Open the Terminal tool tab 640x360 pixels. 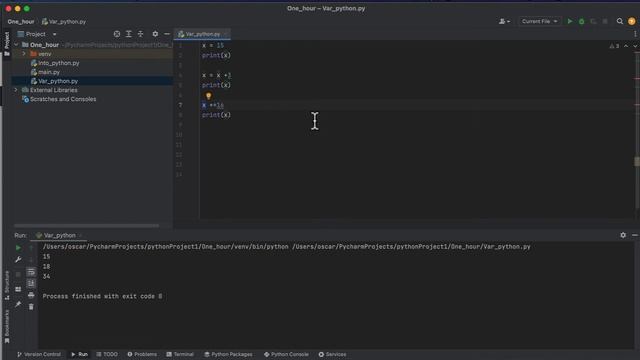click(x=180, y=354)
